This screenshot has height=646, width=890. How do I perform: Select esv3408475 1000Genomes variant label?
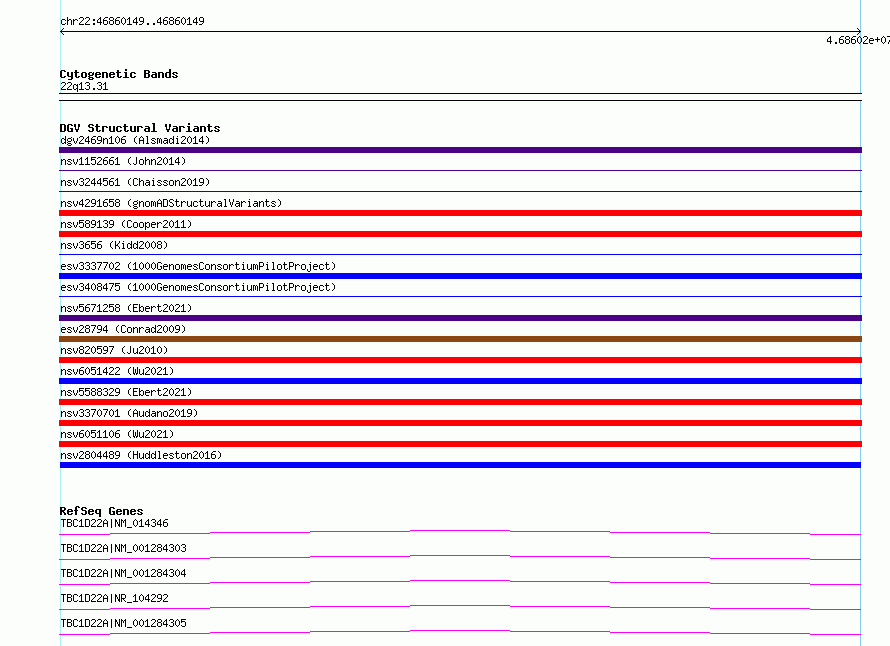coord(198,287)
